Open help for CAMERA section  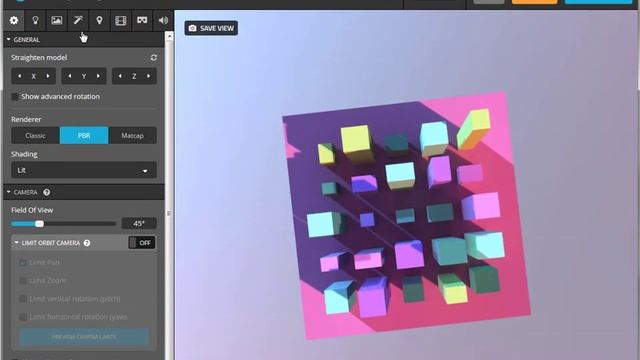[47, 192]
